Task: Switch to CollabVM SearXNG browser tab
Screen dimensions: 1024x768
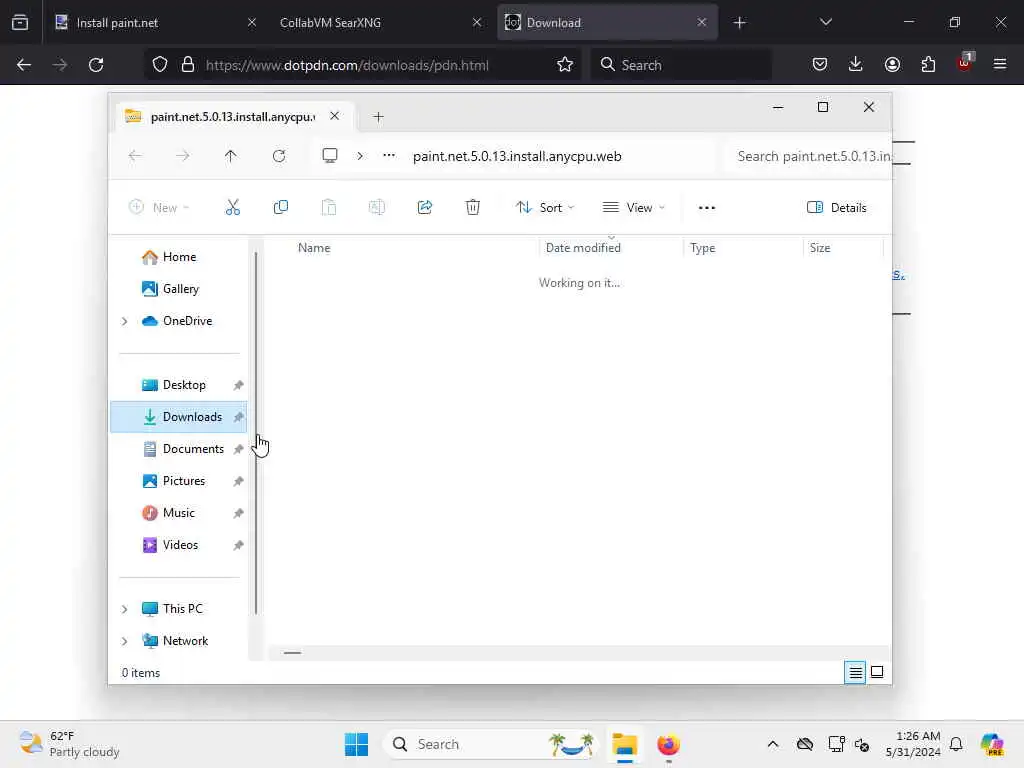Action: pos(380,23)
